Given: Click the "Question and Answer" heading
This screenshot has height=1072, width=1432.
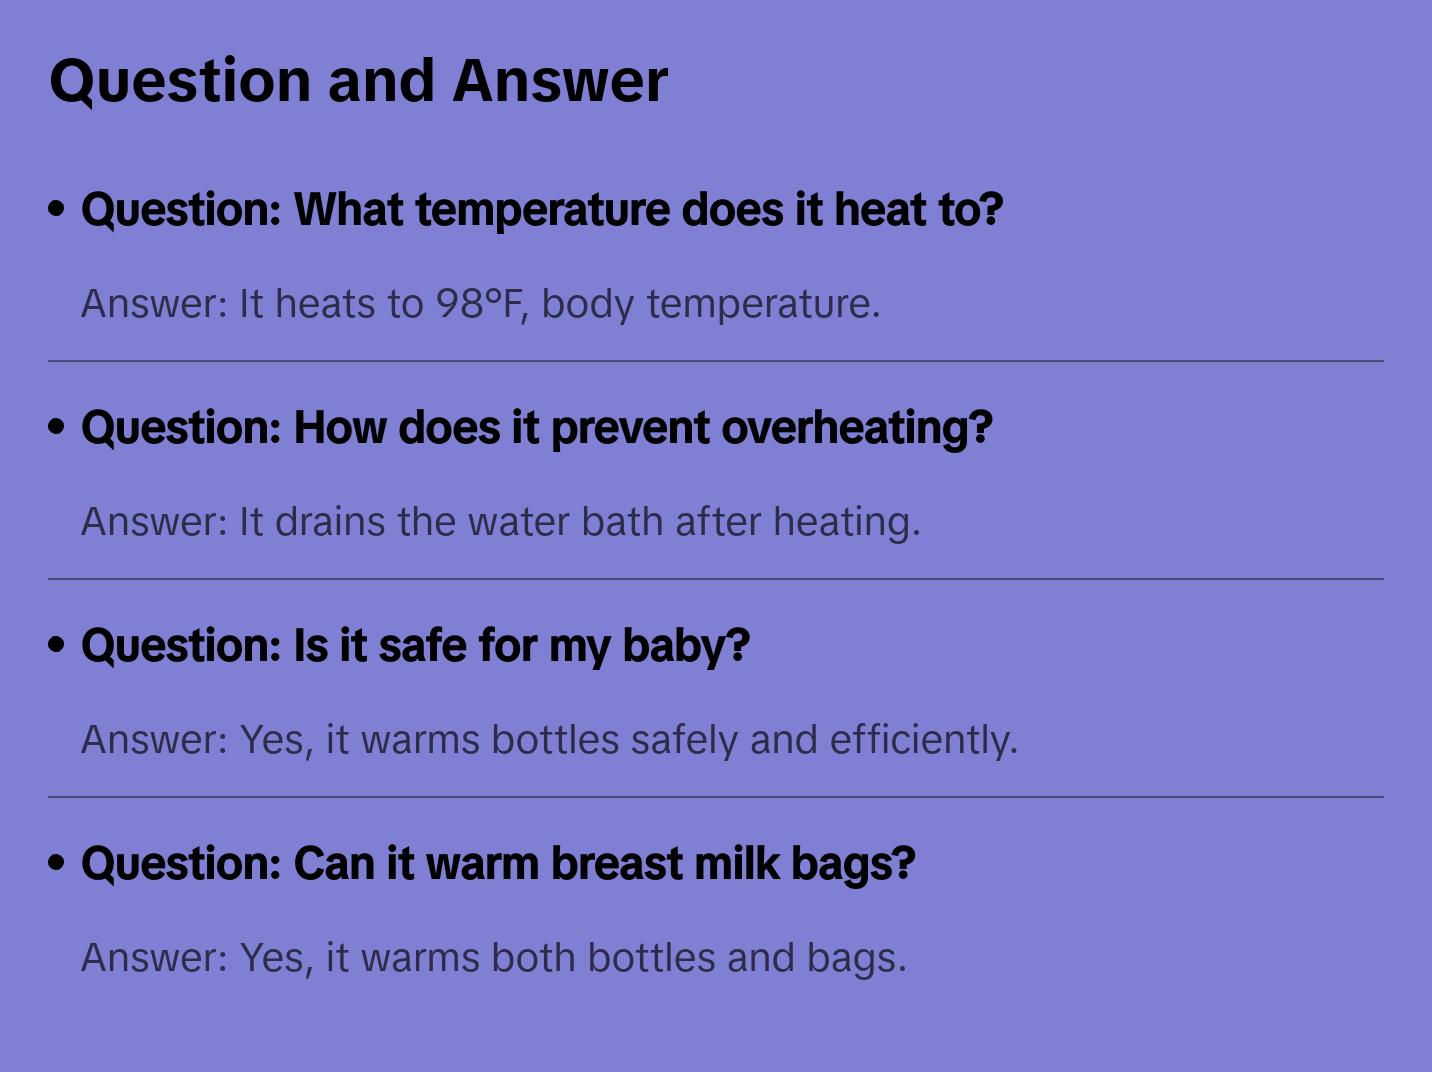Looking at the screenshot, I should click(358, 80).
